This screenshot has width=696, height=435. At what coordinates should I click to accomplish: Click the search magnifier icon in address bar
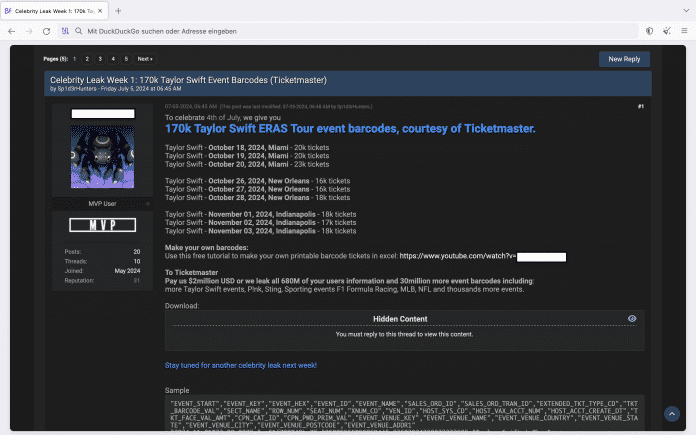[79, 31]
